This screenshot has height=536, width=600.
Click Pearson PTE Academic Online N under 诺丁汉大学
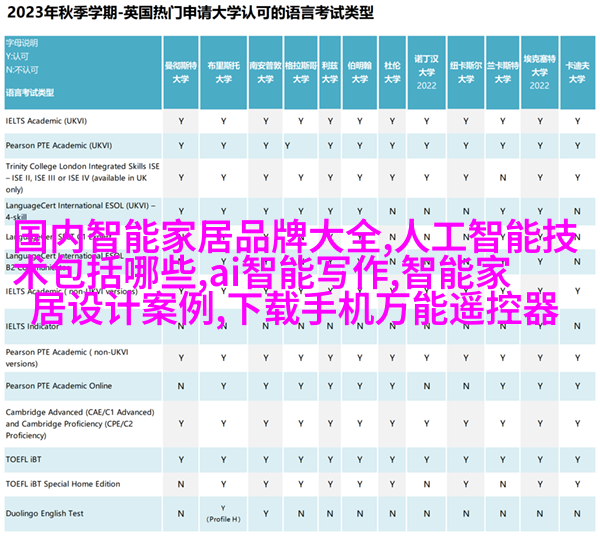[x=427, y=386]
